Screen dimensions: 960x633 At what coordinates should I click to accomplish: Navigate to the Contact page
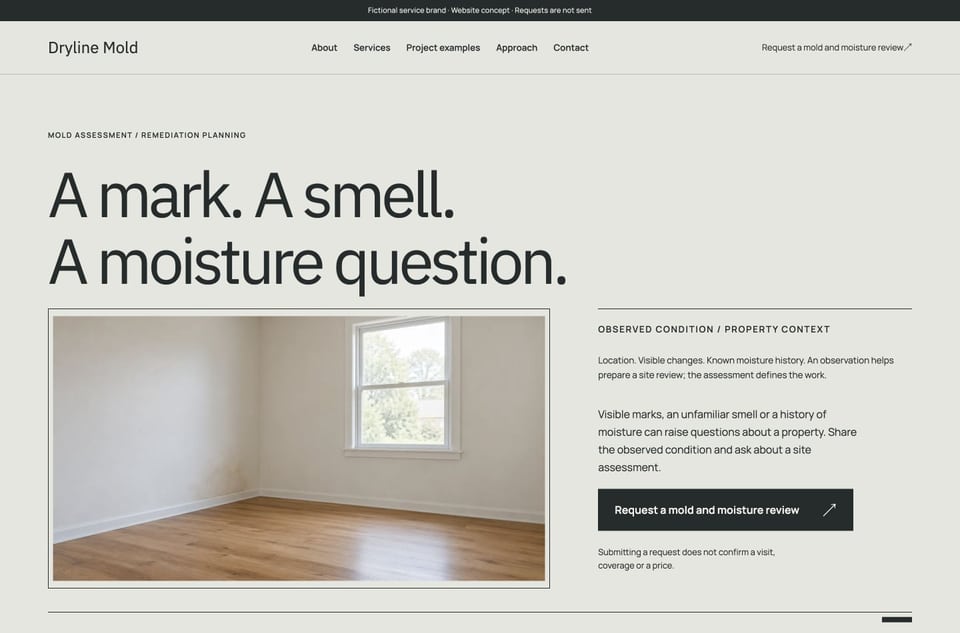(571, 48)
